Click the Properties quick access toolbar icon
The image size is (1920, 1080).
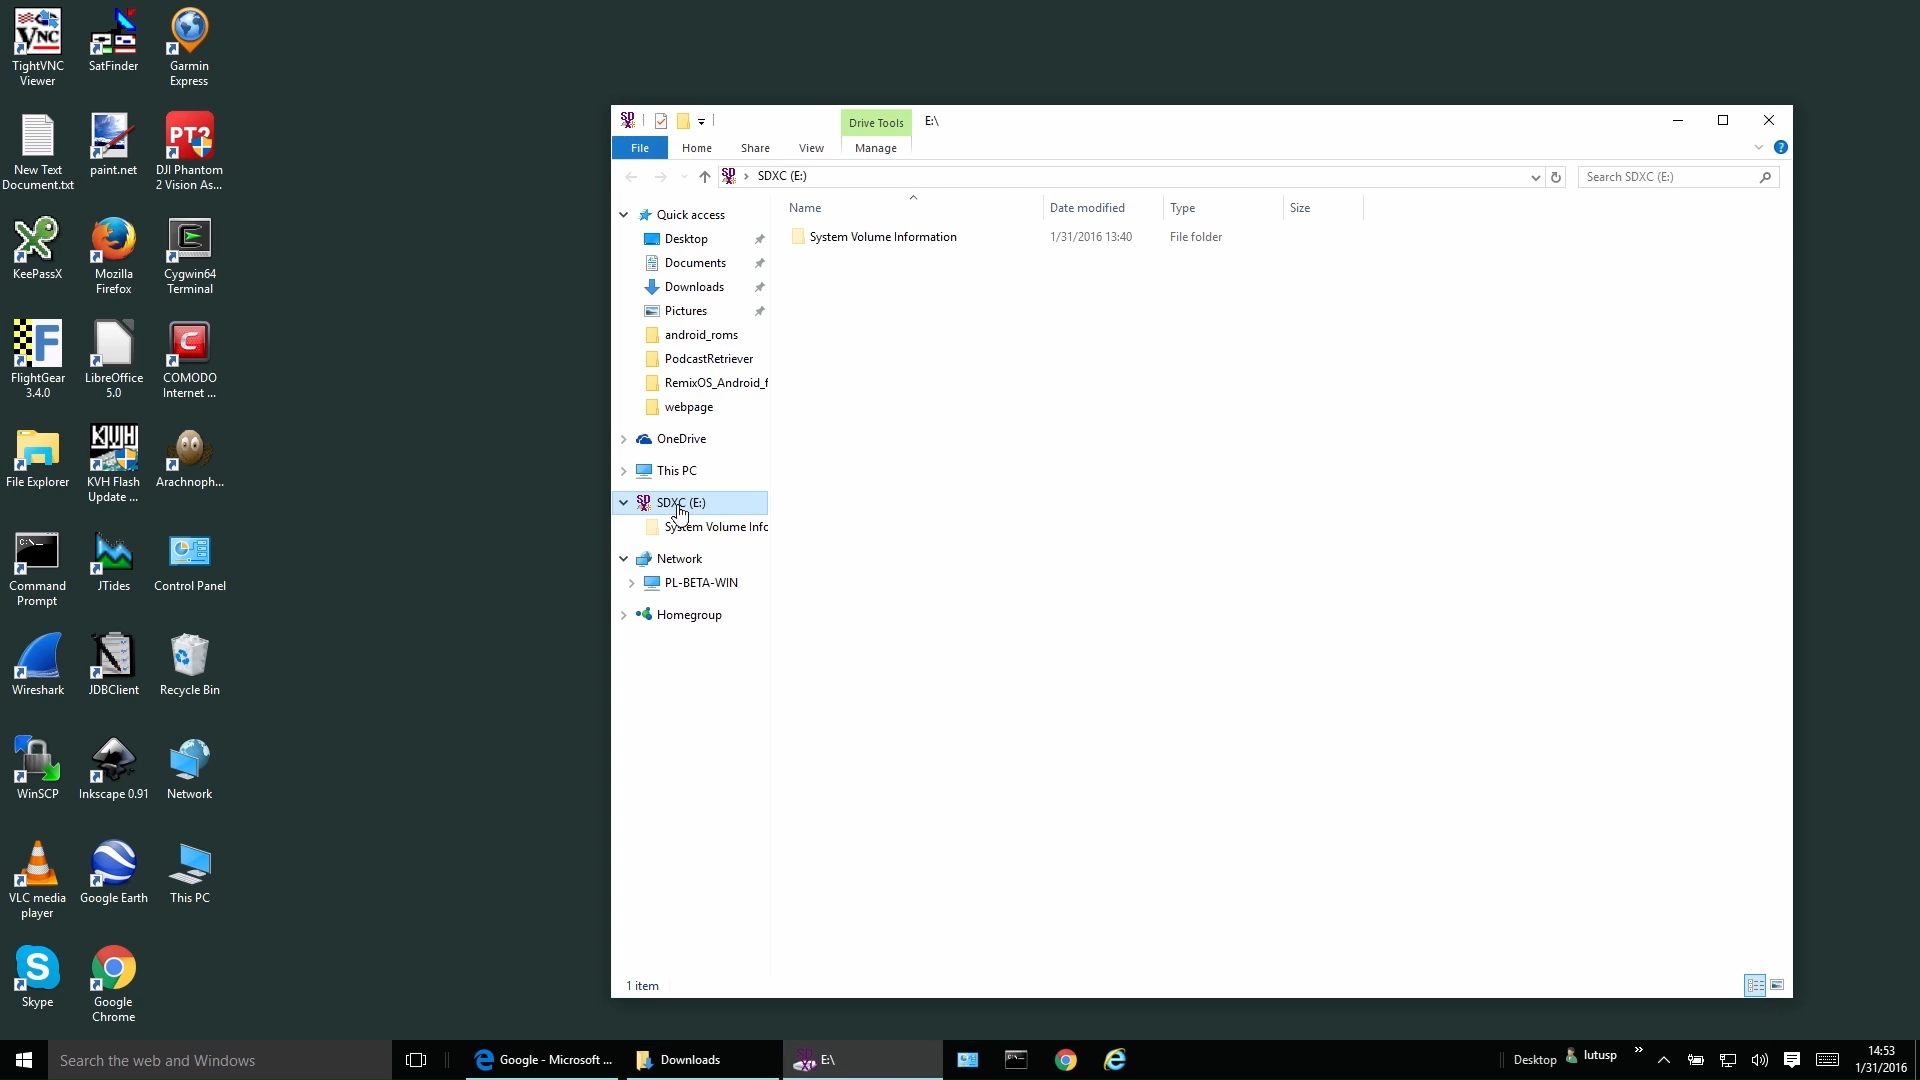[661, 121]
